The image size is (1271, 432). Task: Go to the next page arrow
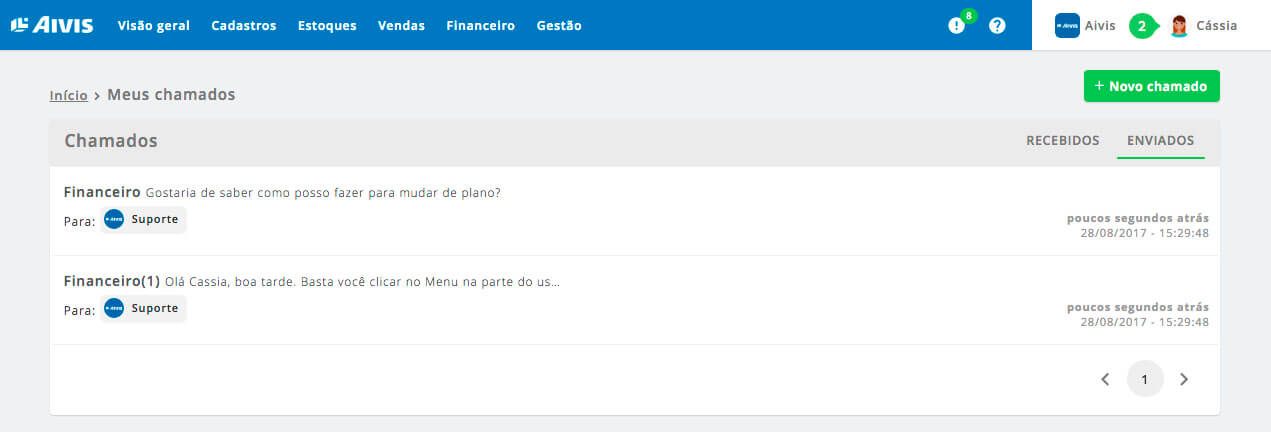click(1184, 379)
